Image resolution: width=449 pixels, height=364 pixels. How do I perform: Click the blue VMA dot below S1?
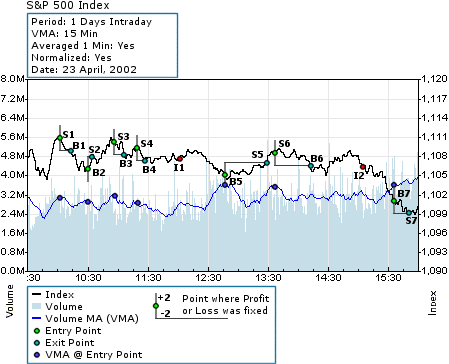60,198
